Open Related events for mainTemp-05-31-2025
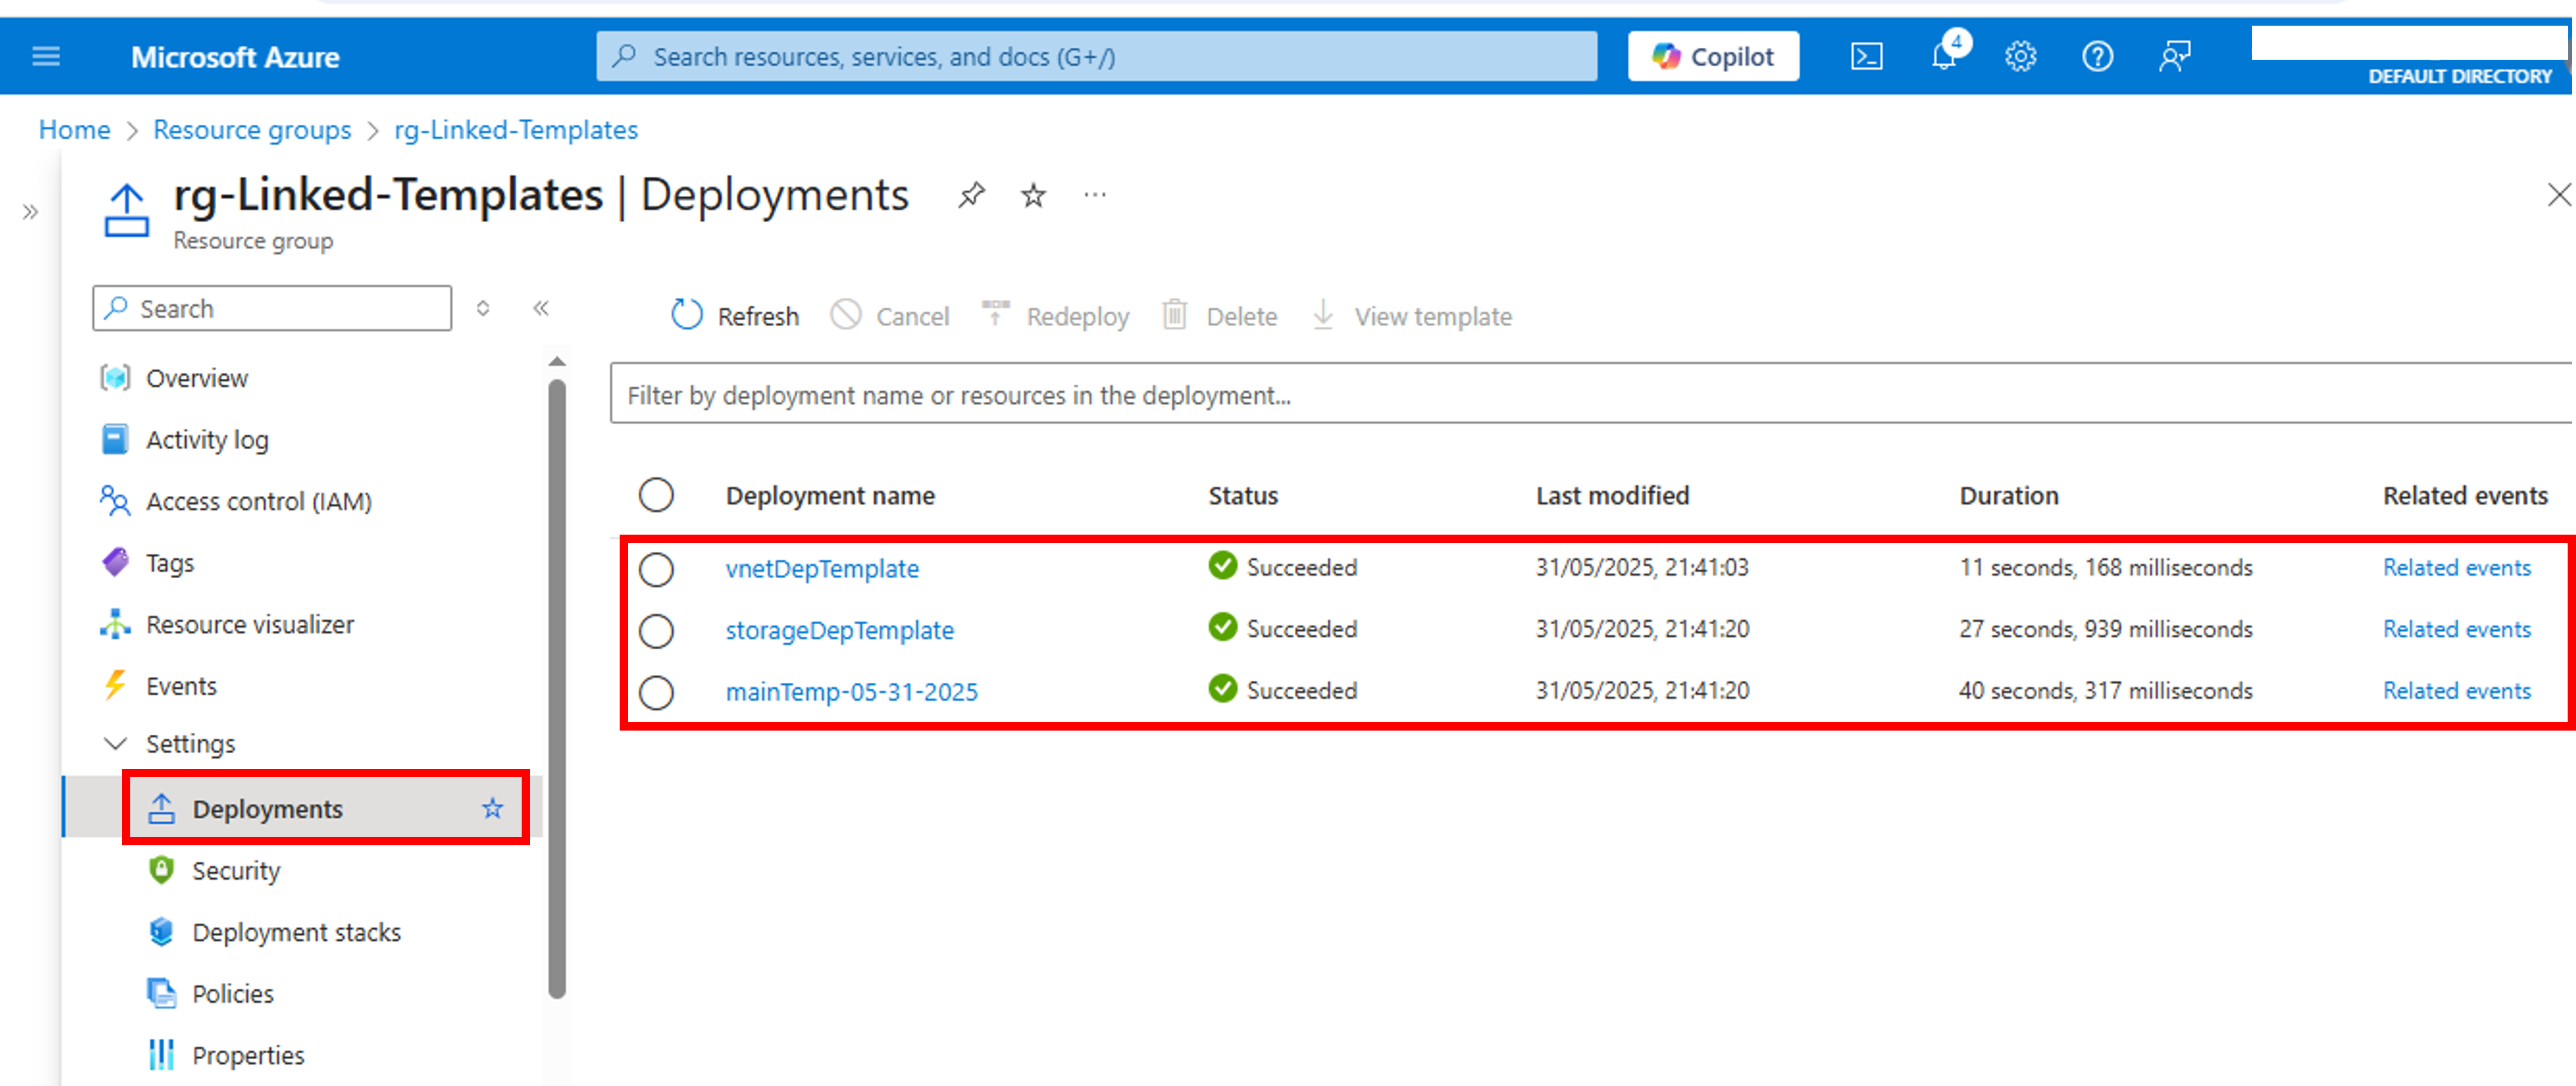This screenshot has width=2576, height=1086. [x=2457, y=690]
